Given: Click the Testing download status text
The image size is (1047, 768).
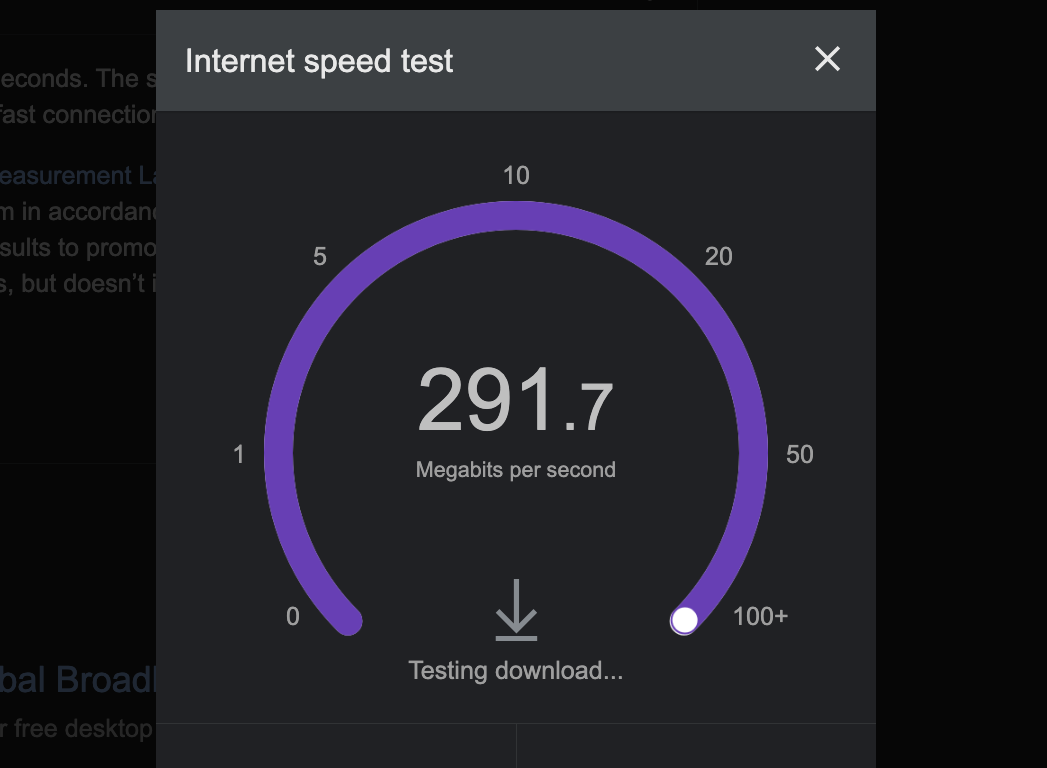Looking at the screenshot, I should tap(515, 670).
